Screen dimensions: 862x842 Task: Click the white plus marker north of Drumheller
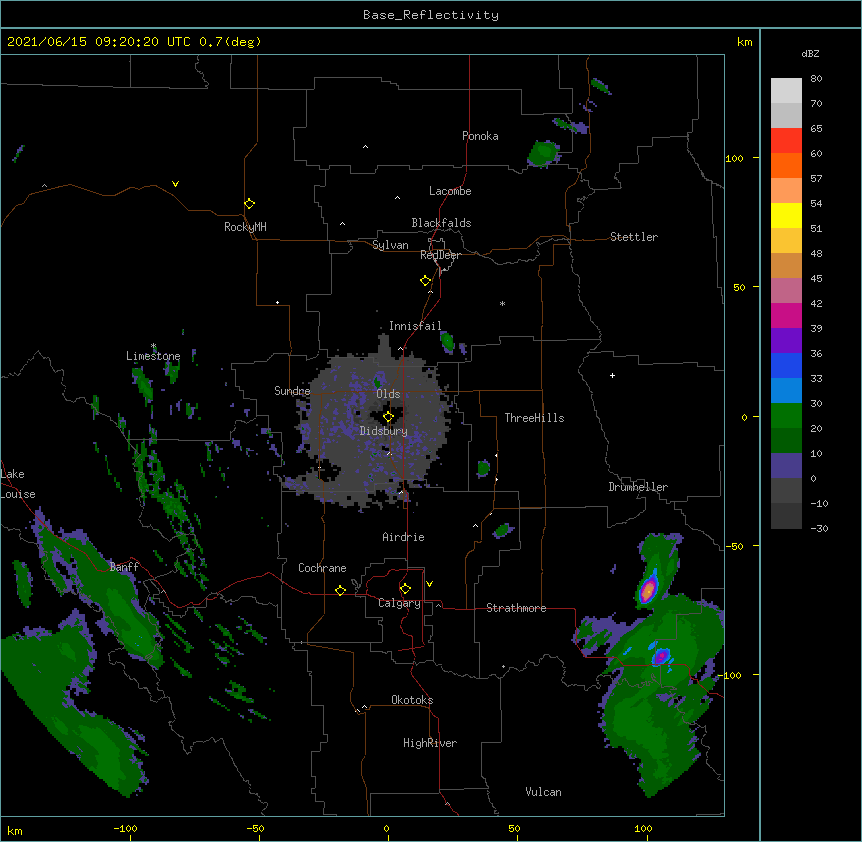pyautogui.click(x=612, y=375)
